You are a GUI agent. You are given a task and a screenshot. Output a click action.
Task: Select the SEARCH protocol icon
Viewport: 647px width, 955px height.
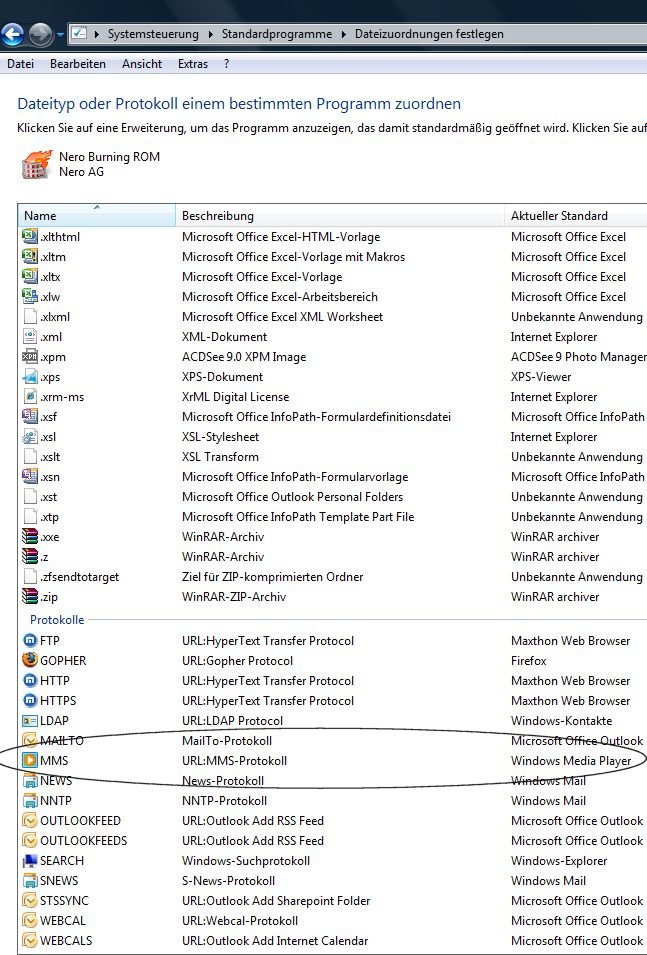point(30,861)
